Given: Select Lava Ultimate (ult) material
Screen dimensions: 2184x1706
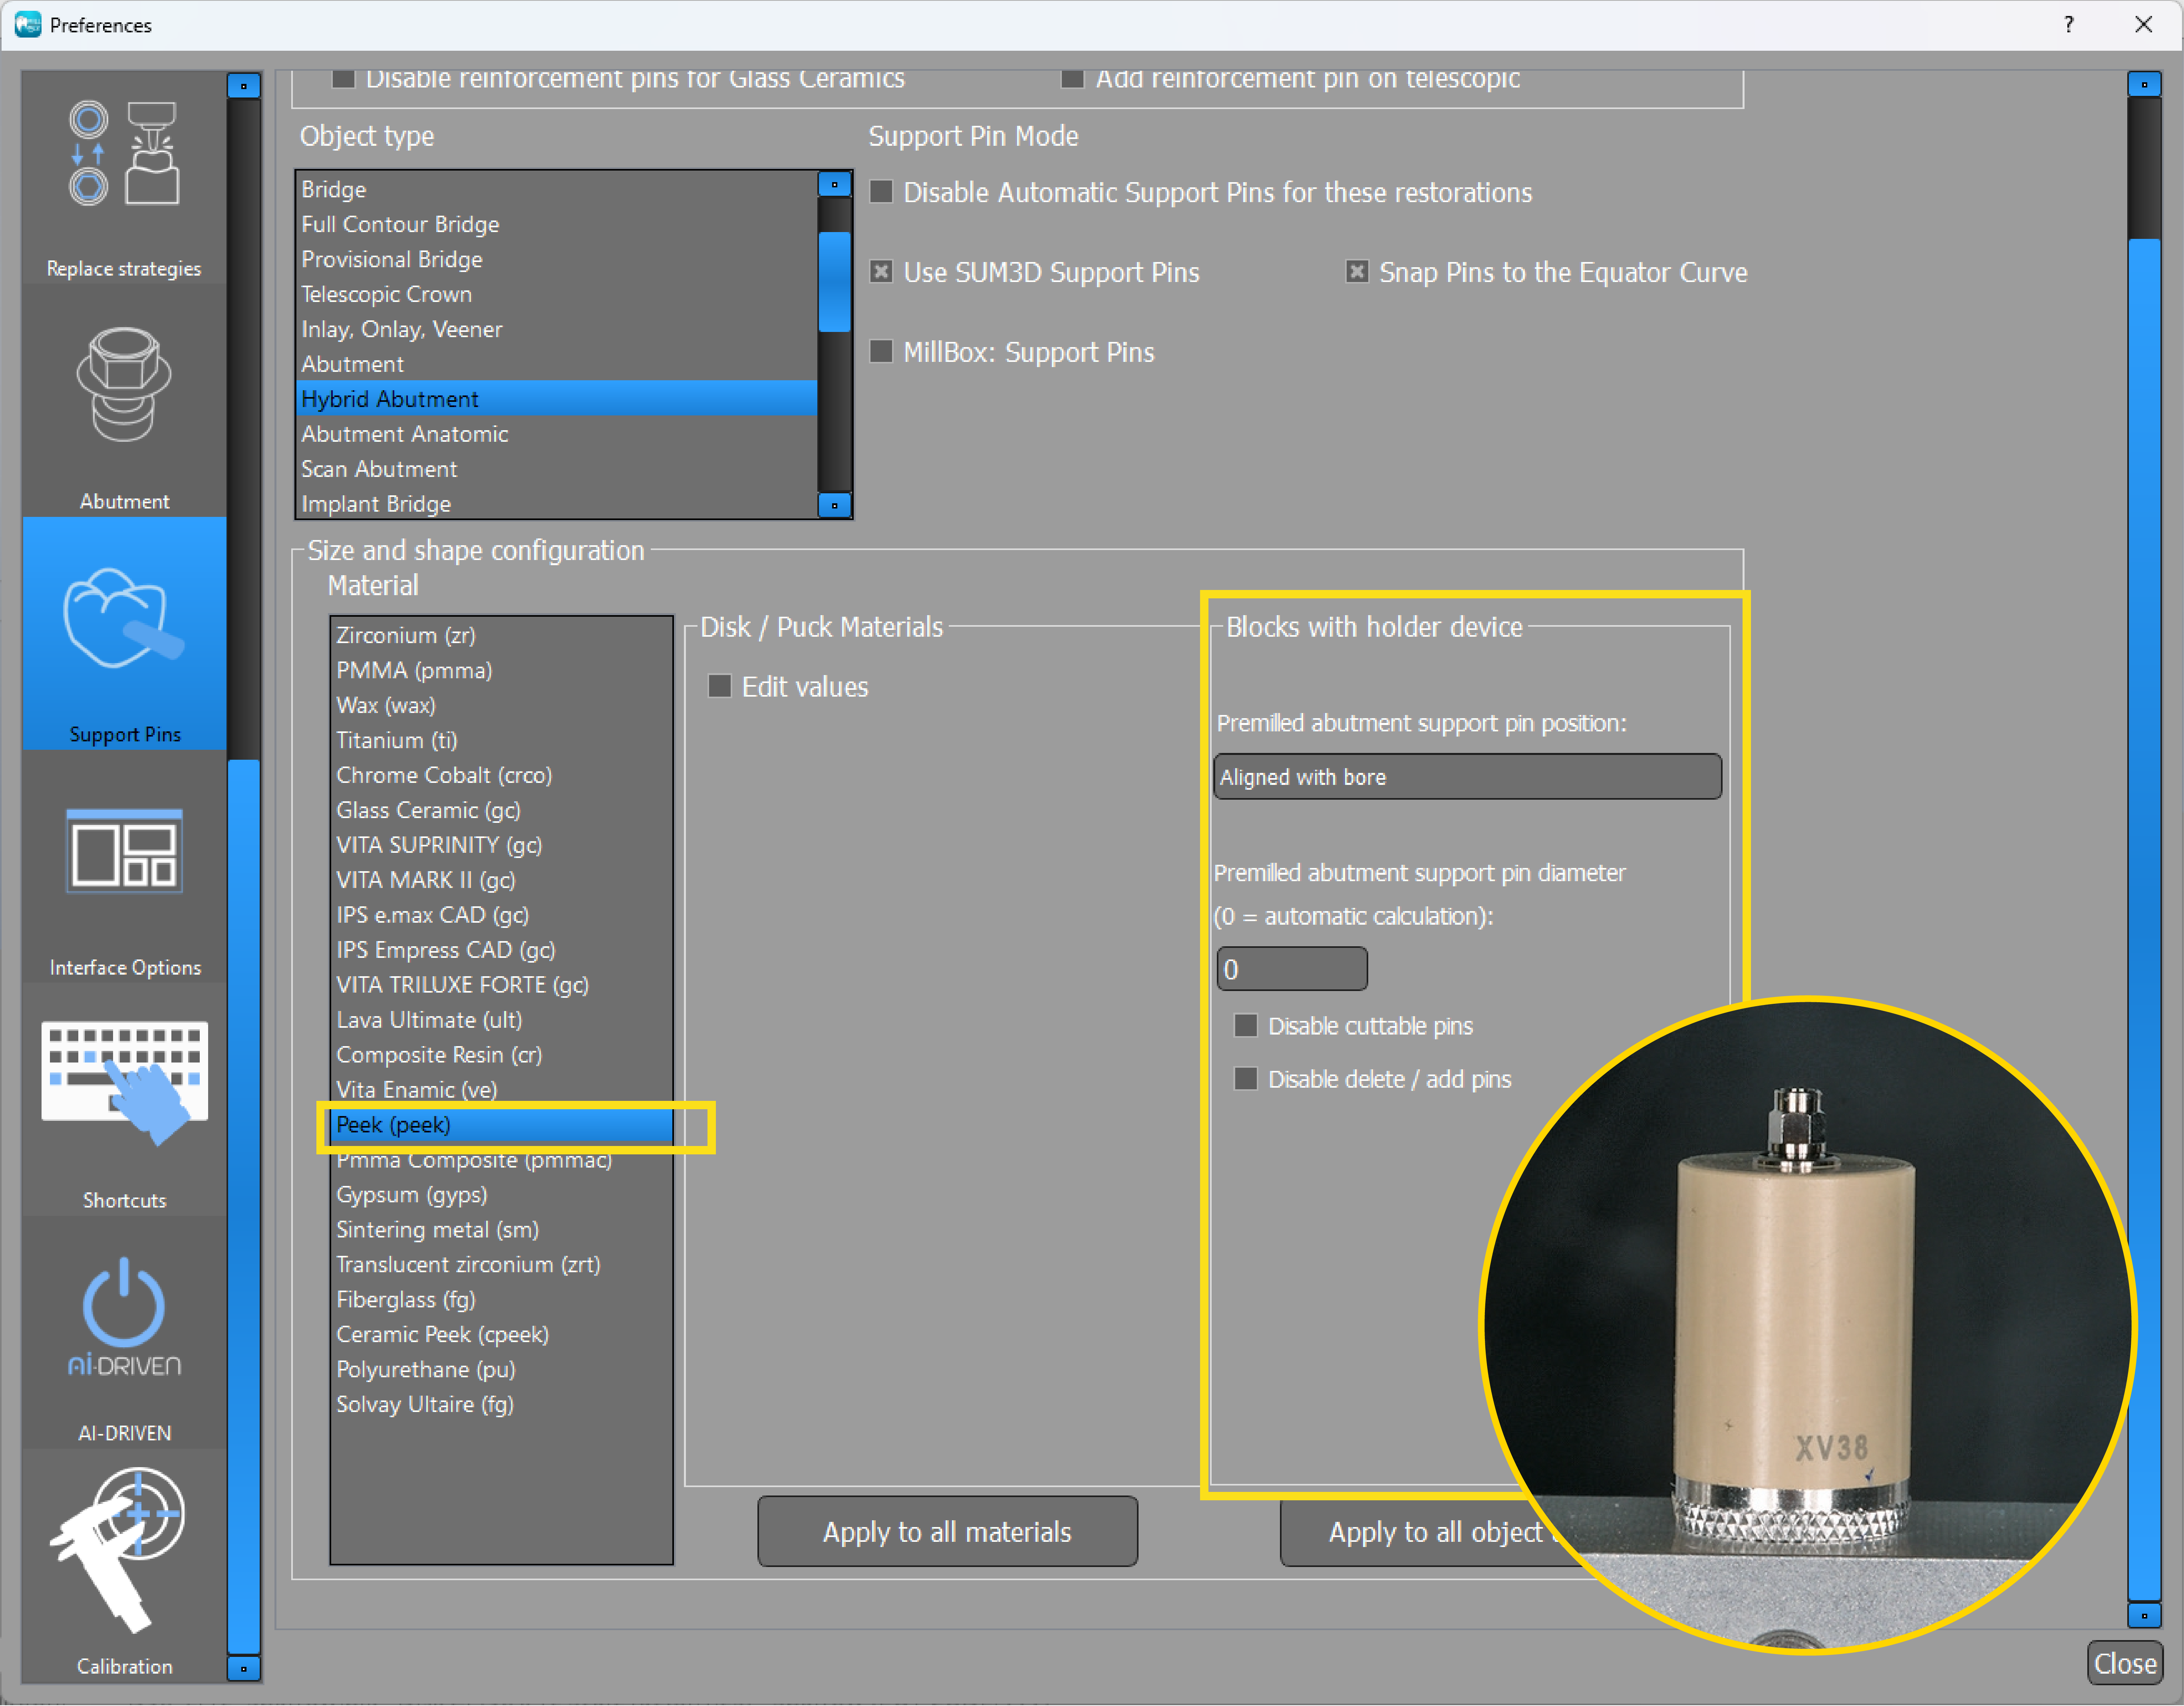Looking at the screenshot, I should [x=502, y=1020].
